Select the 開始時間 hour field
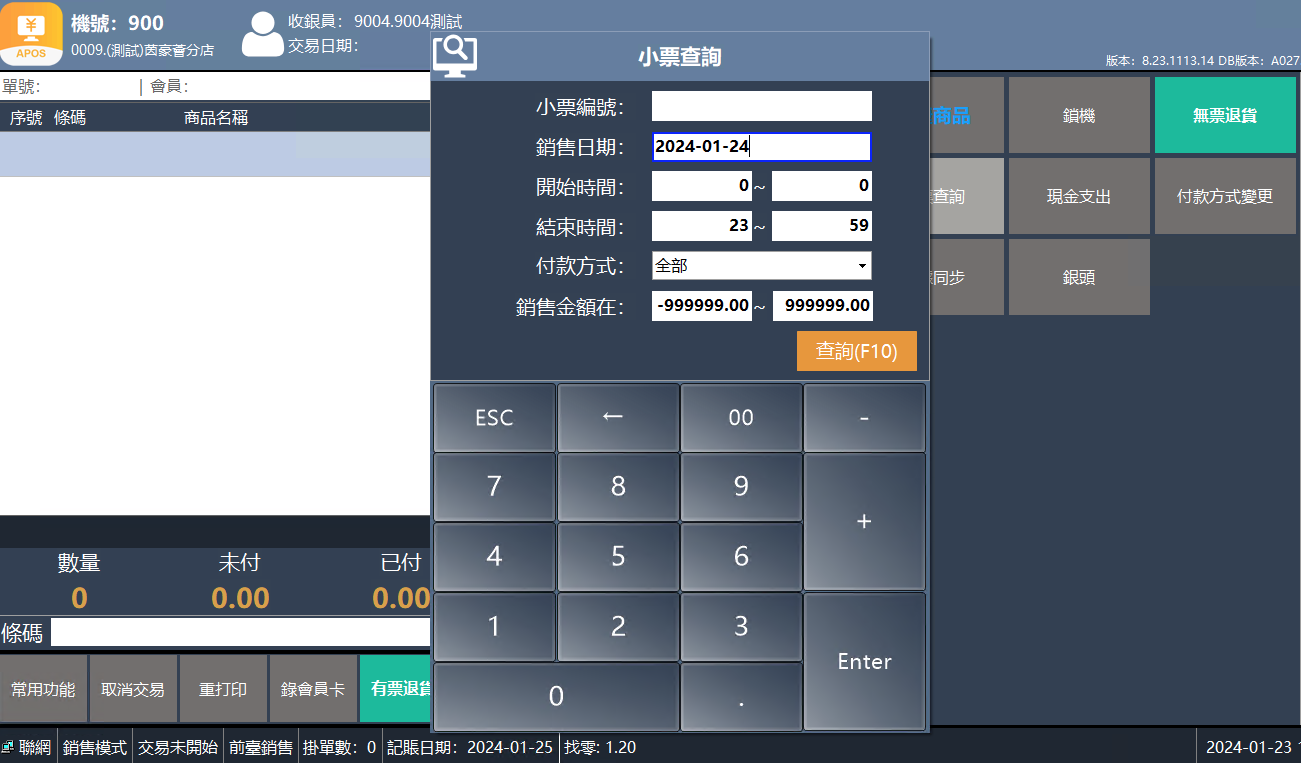The height and width of the screenshot is (763, 1301). click(702, 186)
